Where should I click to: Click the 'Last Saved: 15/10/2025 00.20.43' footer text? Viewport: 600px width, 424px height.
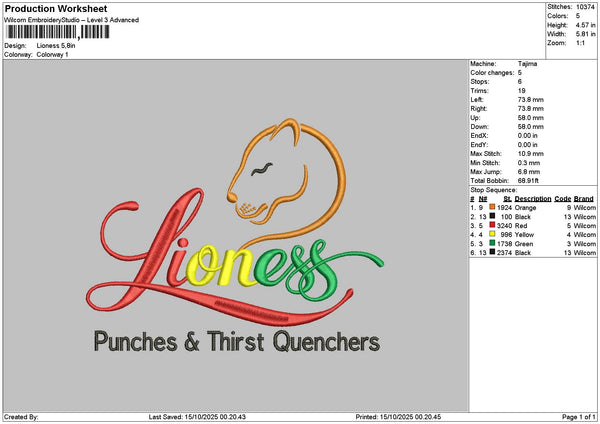point(197,417)
